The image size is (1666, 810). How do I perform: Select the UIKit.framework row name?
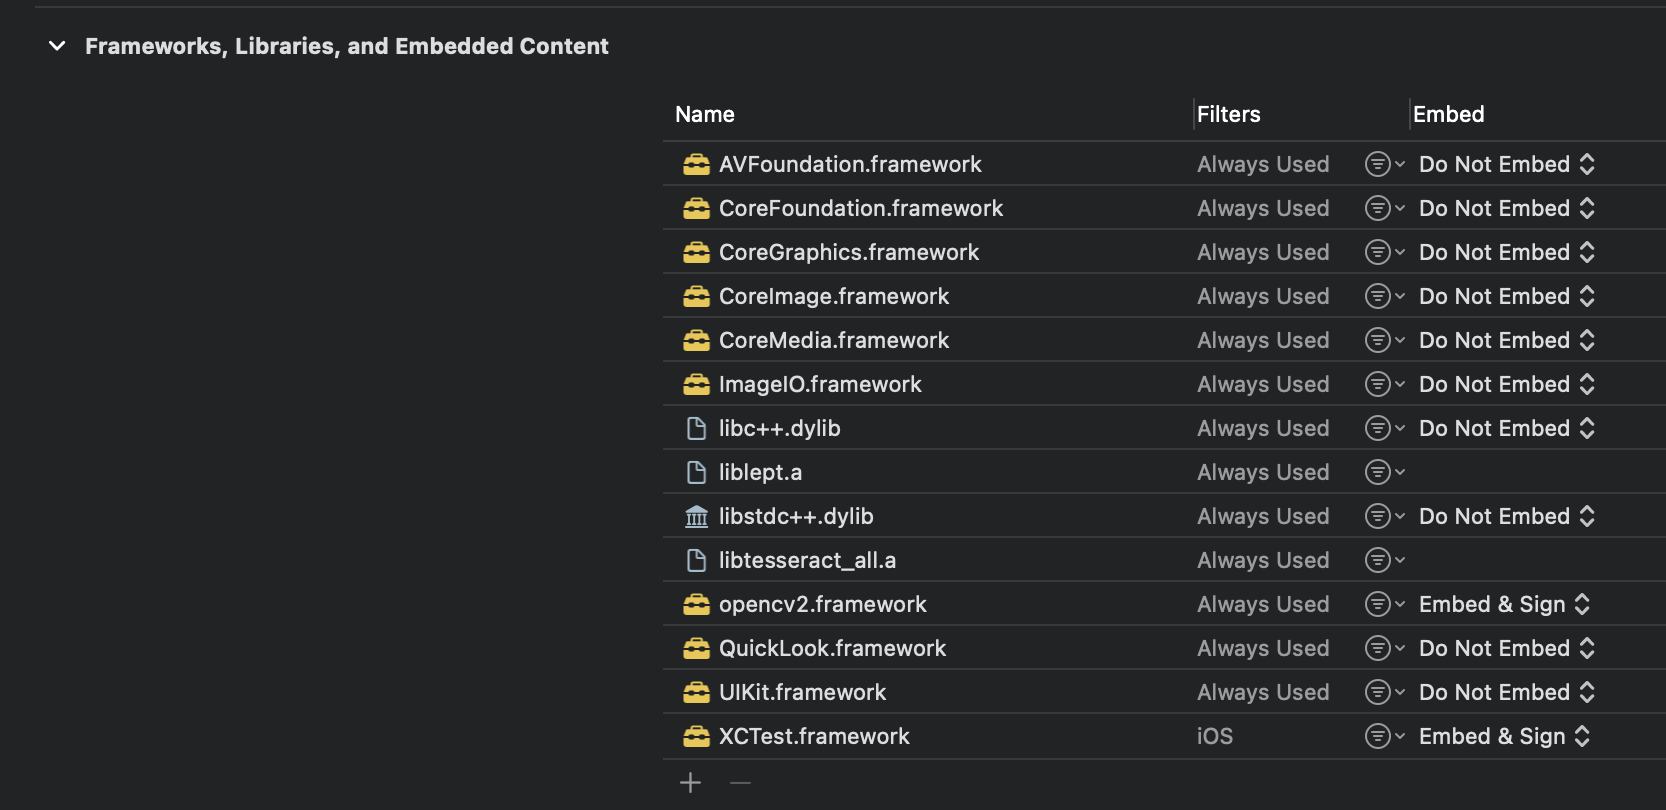click(802, 692)
